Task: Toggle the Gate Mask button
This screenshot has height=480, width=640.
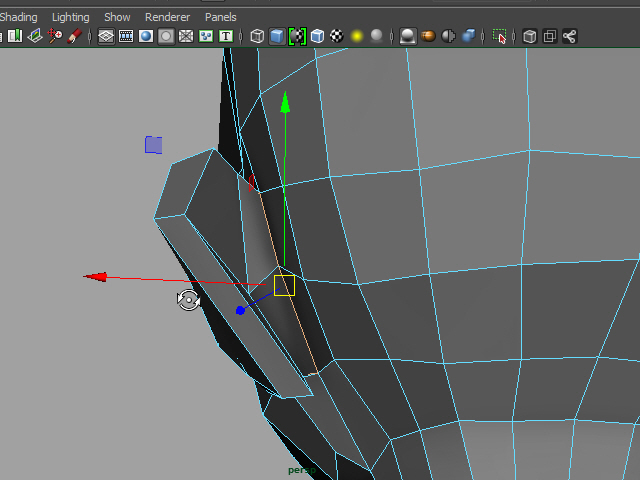Action: coord(166,36)
